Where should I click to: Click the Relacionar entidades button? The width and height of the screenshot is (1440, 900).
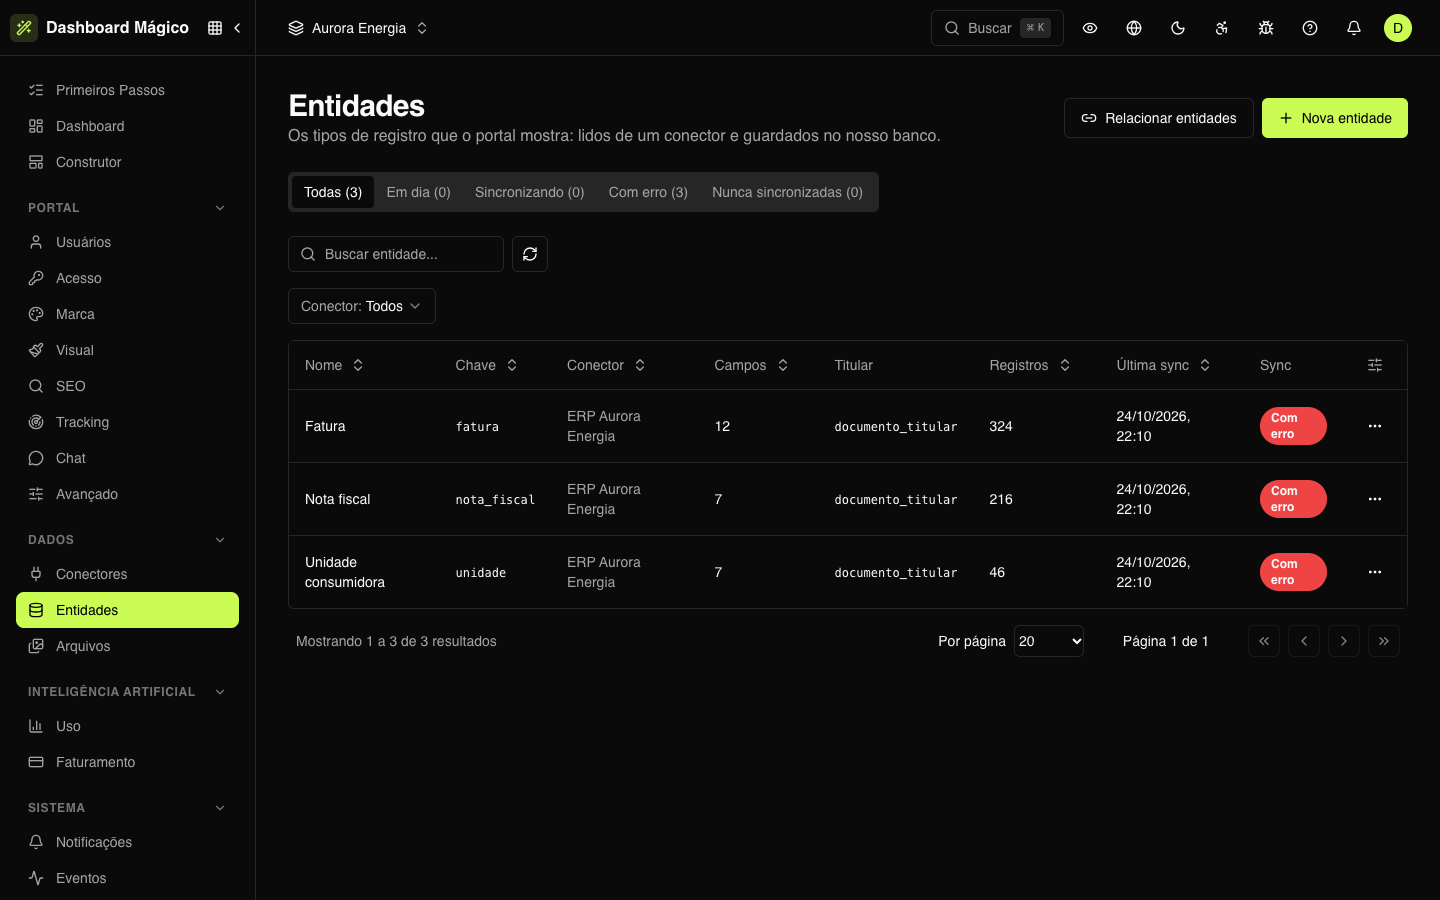click(1159, 118)
